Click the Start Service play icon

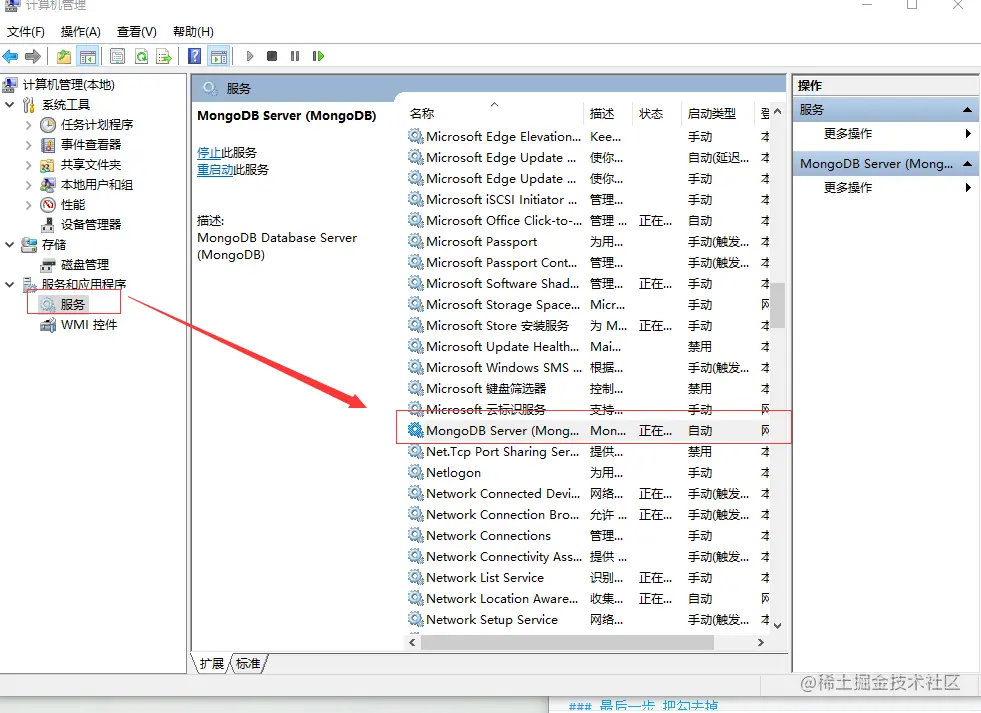tap(250, 56)
